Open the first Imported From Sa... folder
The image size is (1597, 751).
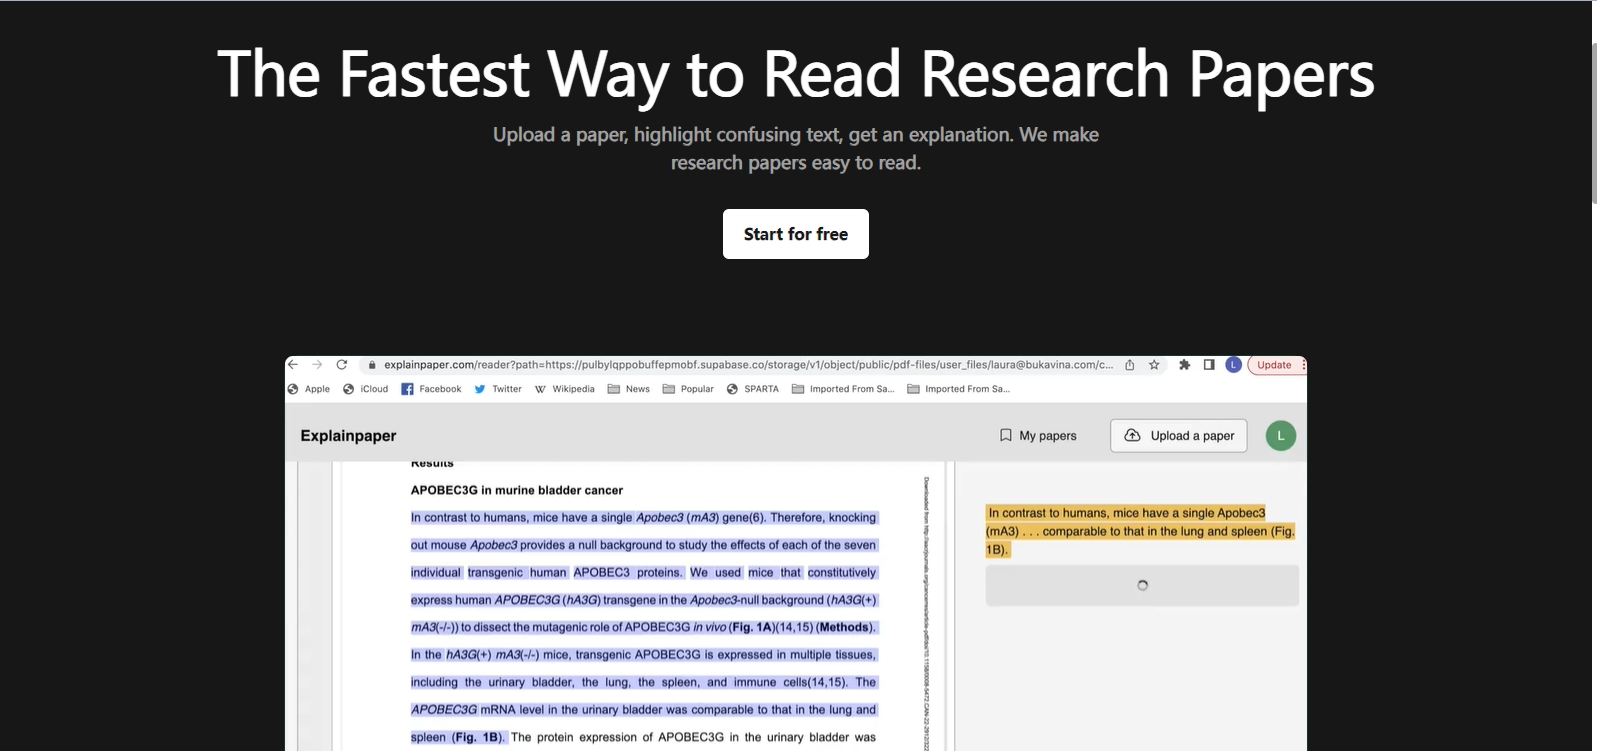coord(843,389)
